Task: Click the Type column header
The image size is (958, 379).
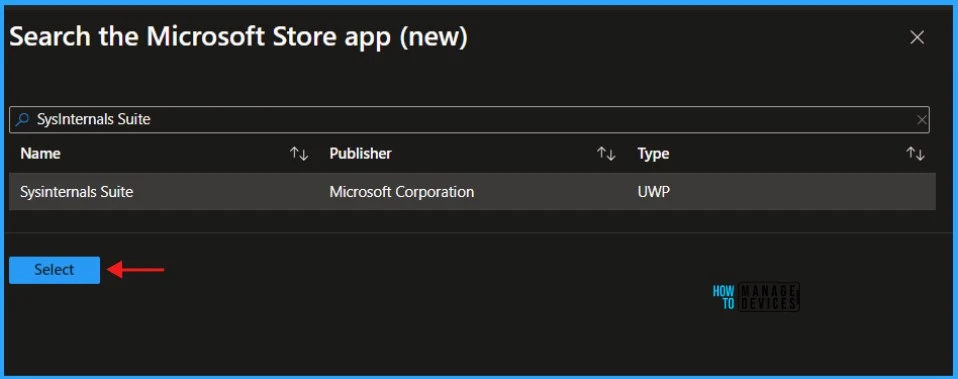Action: [x=653, y=154]
